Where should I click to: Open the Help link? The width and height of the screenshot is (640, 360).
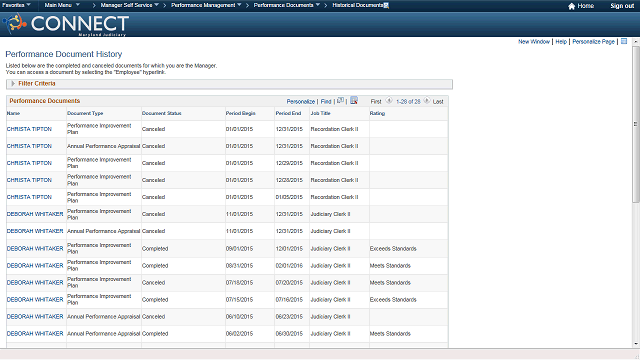click(561, 42)
